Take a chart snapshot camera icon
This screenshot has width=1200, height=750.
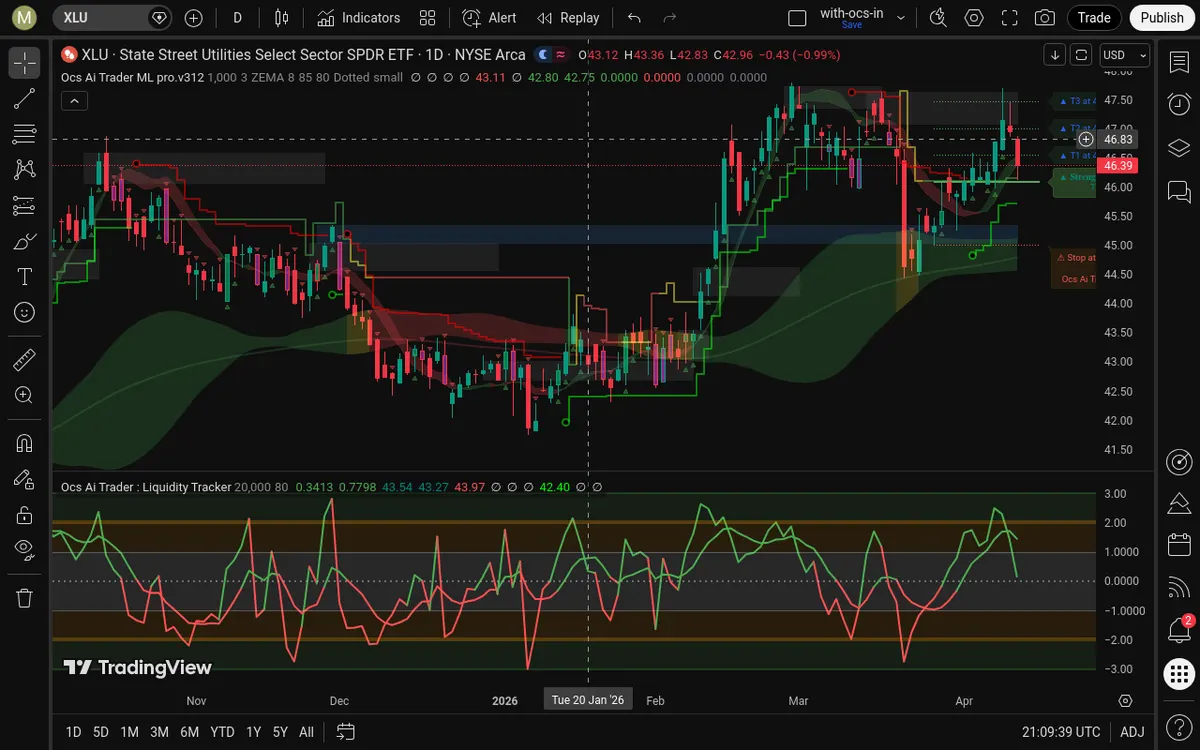[x=1045, y=18]
